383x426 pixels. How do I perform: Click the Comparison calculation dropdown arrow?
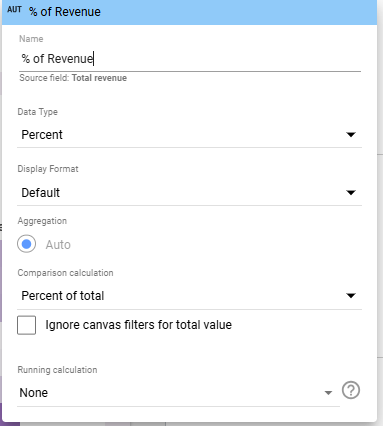point(351,296)
